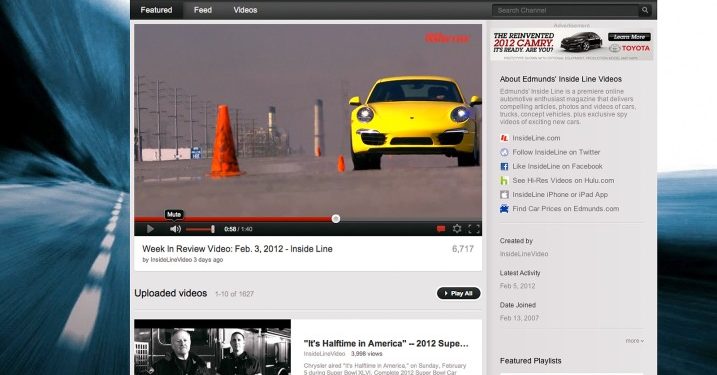Click the Search Channel input field
Viewport: 717px width, 375px height.
pyautogui.click(x=565, y=10)
